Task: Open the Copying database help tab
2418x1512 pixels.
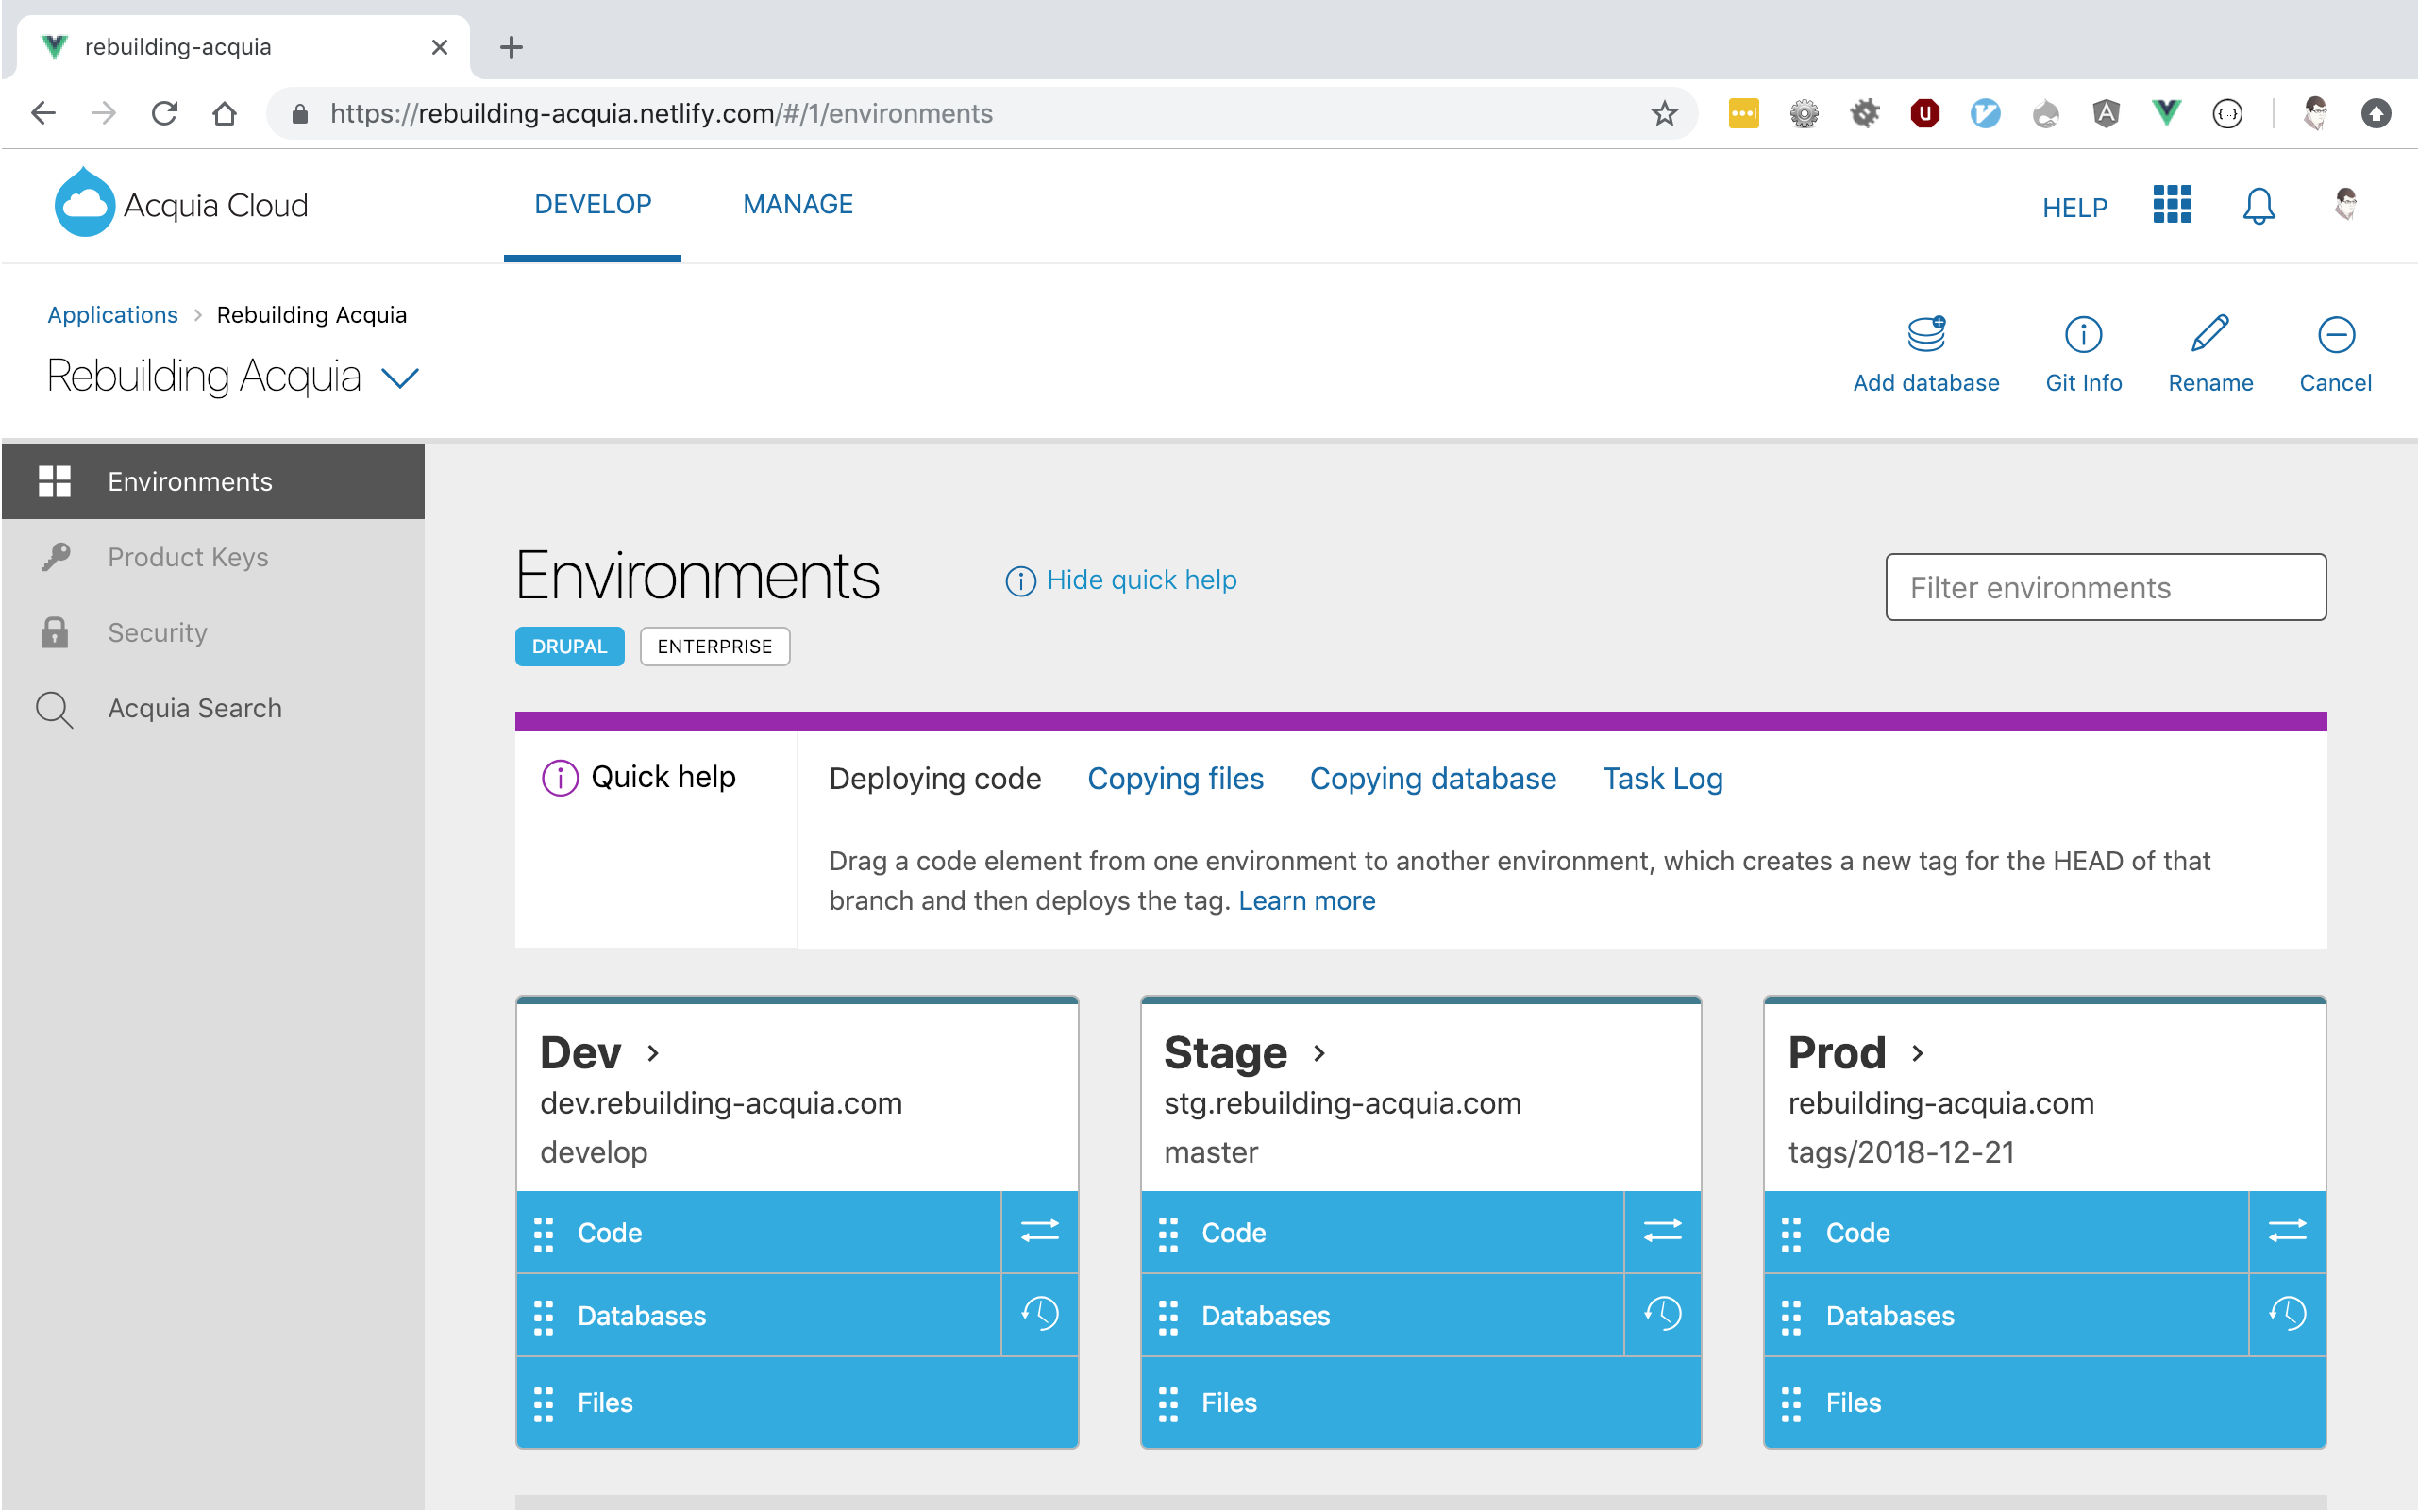Action: [x=1432, y=778]
